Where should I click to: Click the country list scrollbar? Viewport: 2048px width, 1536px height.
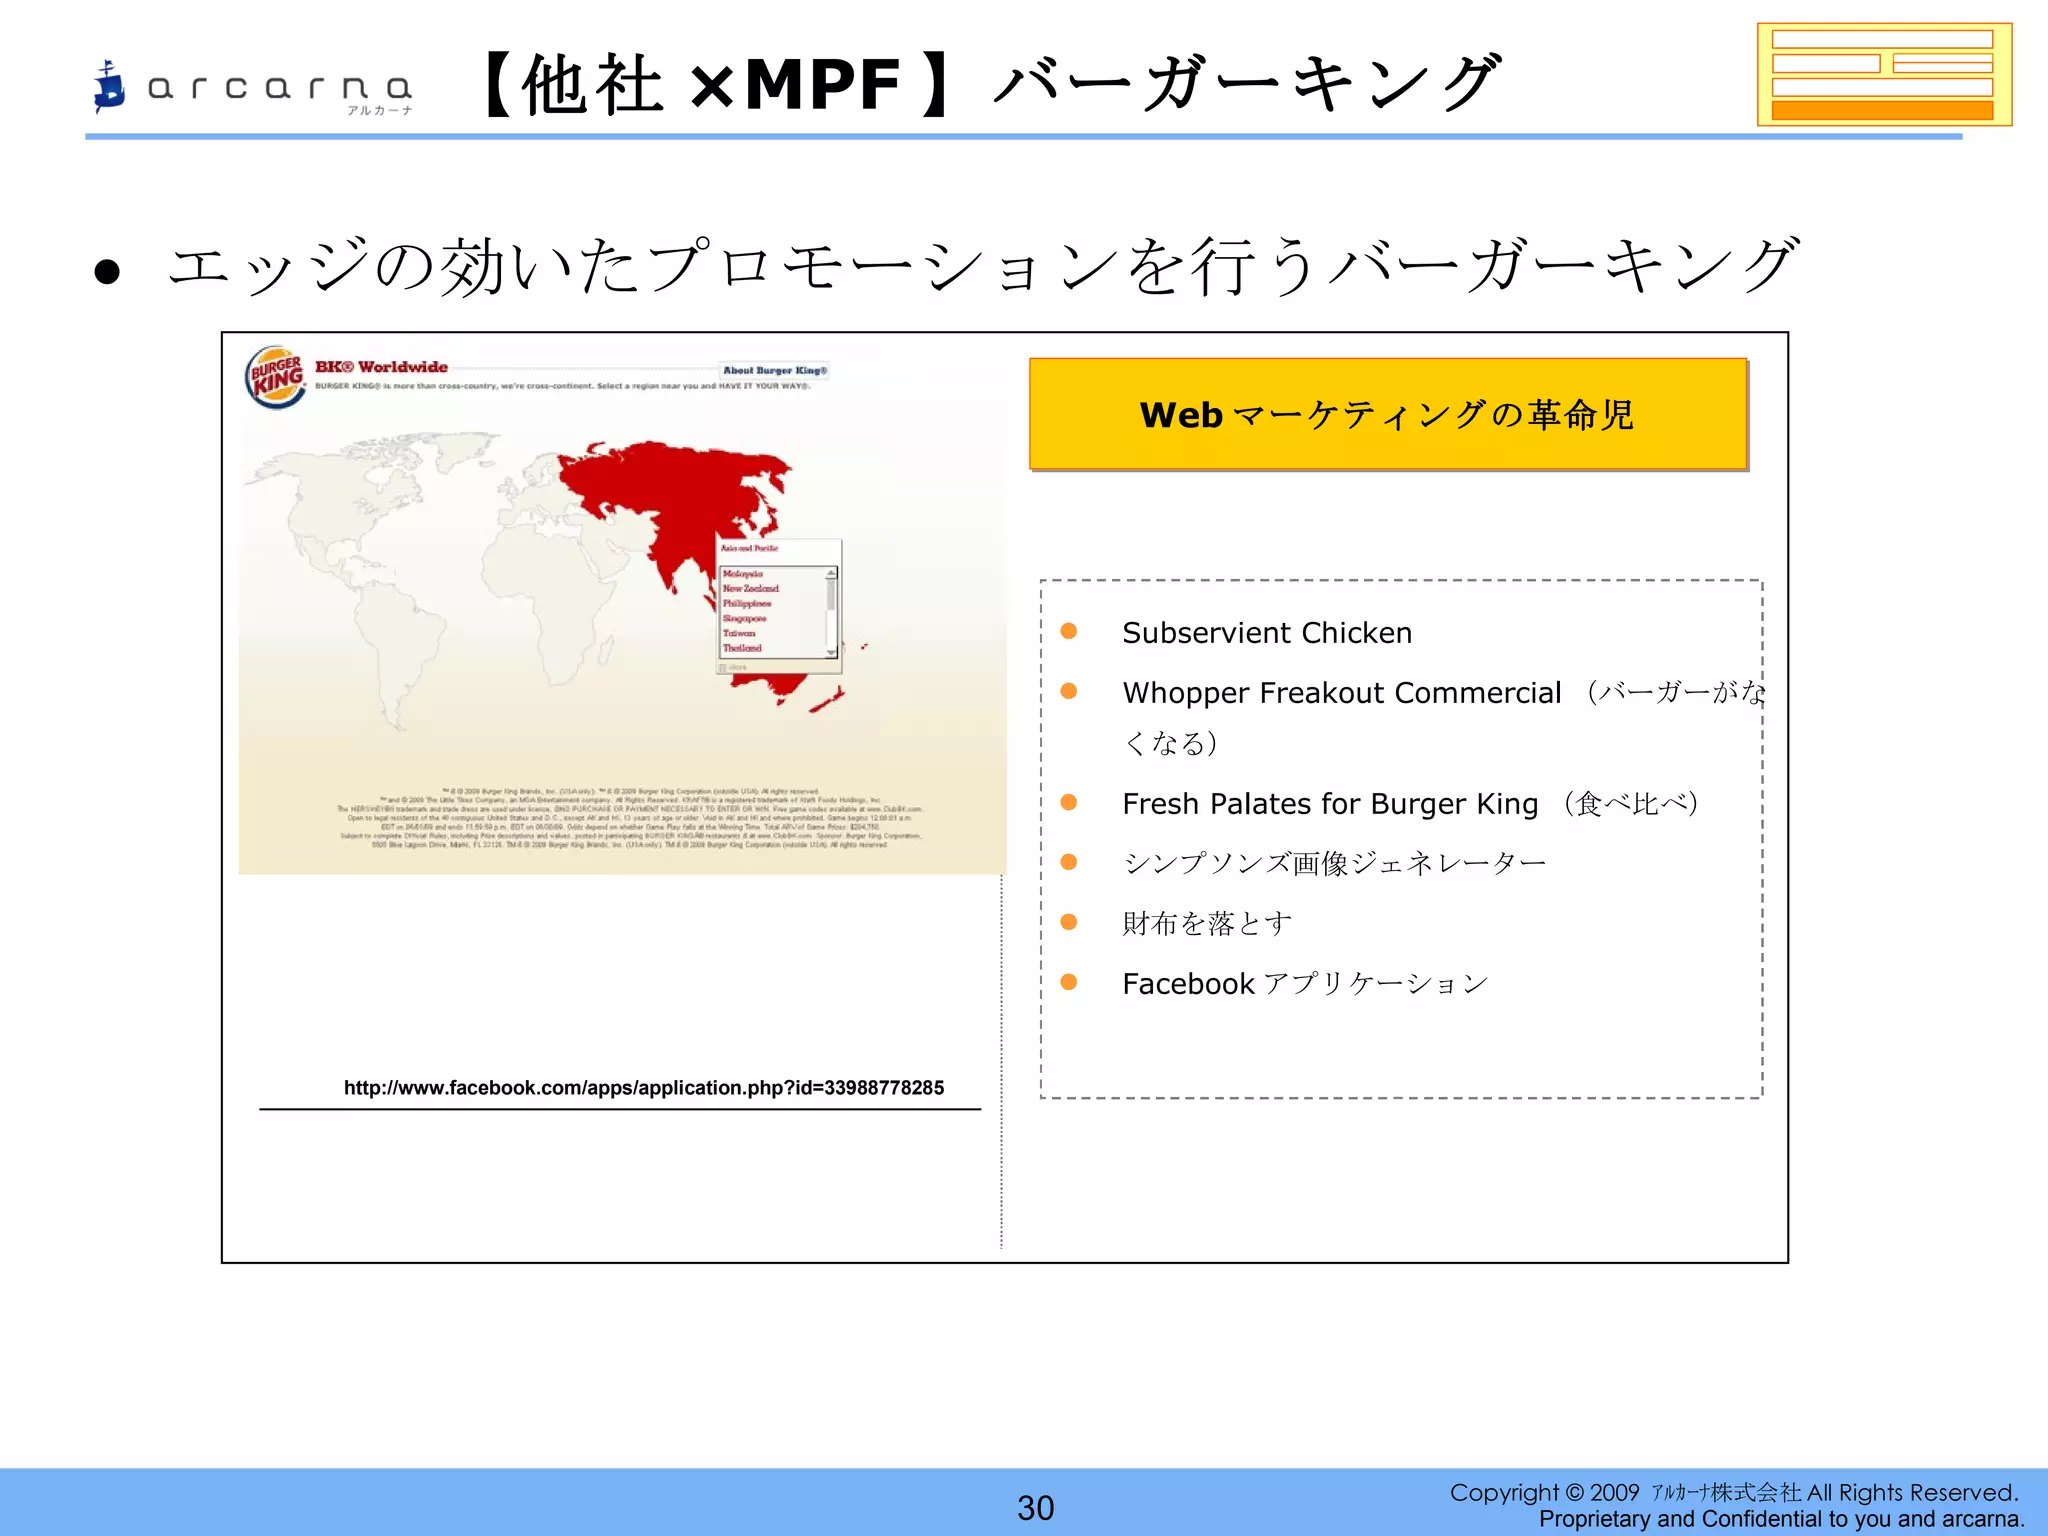pos(831,612)
